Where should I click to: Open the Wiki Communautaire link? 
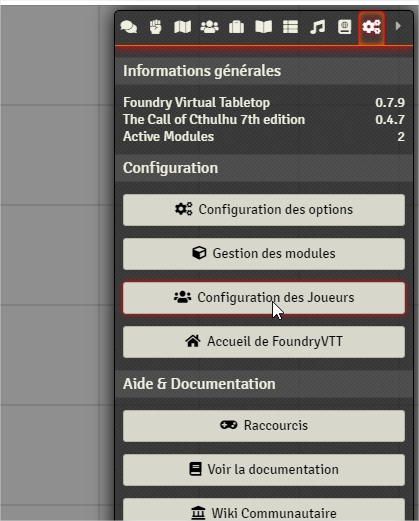click(x=264, y=510)
